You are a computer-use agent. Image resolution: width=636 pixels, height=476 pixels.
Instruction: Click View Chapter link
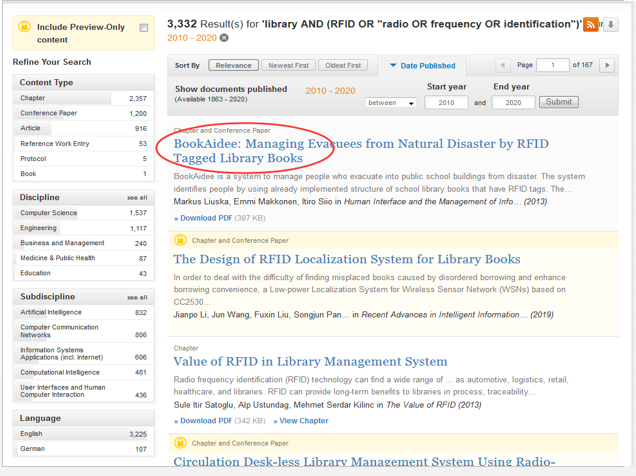[301, 421]
